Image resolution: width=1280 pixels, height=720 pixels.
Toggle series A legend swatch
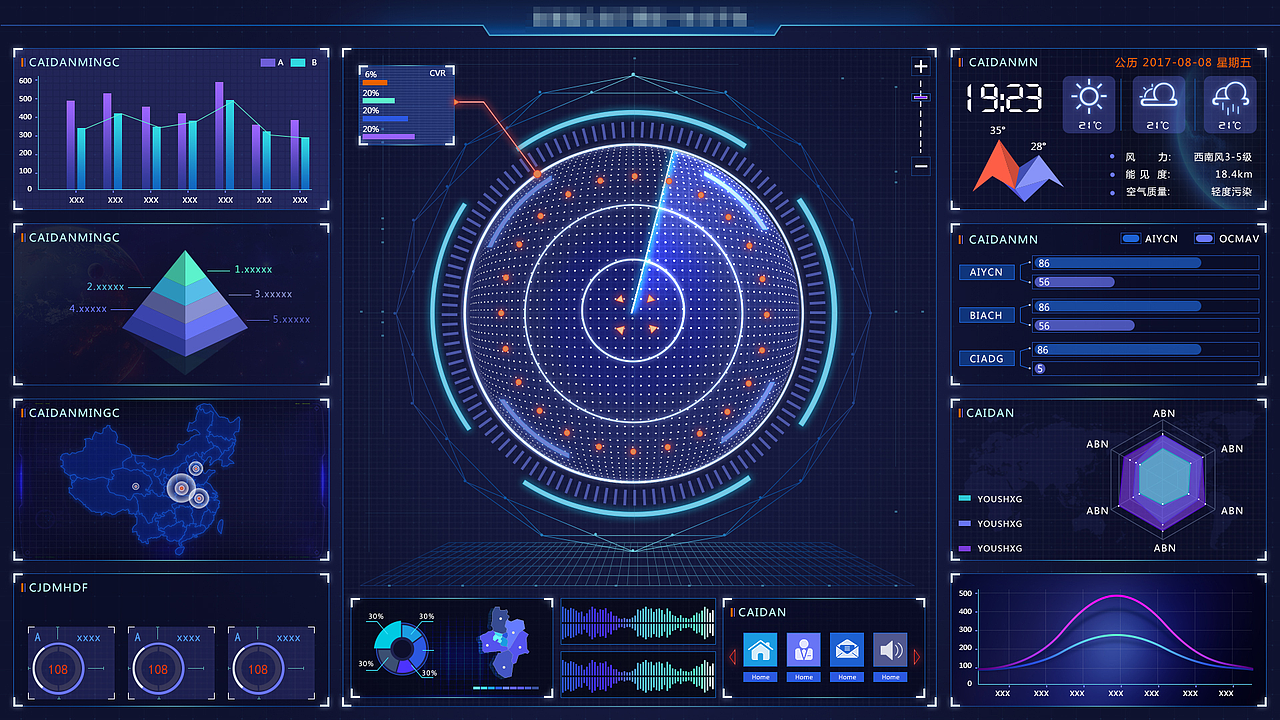pos(268,62)
